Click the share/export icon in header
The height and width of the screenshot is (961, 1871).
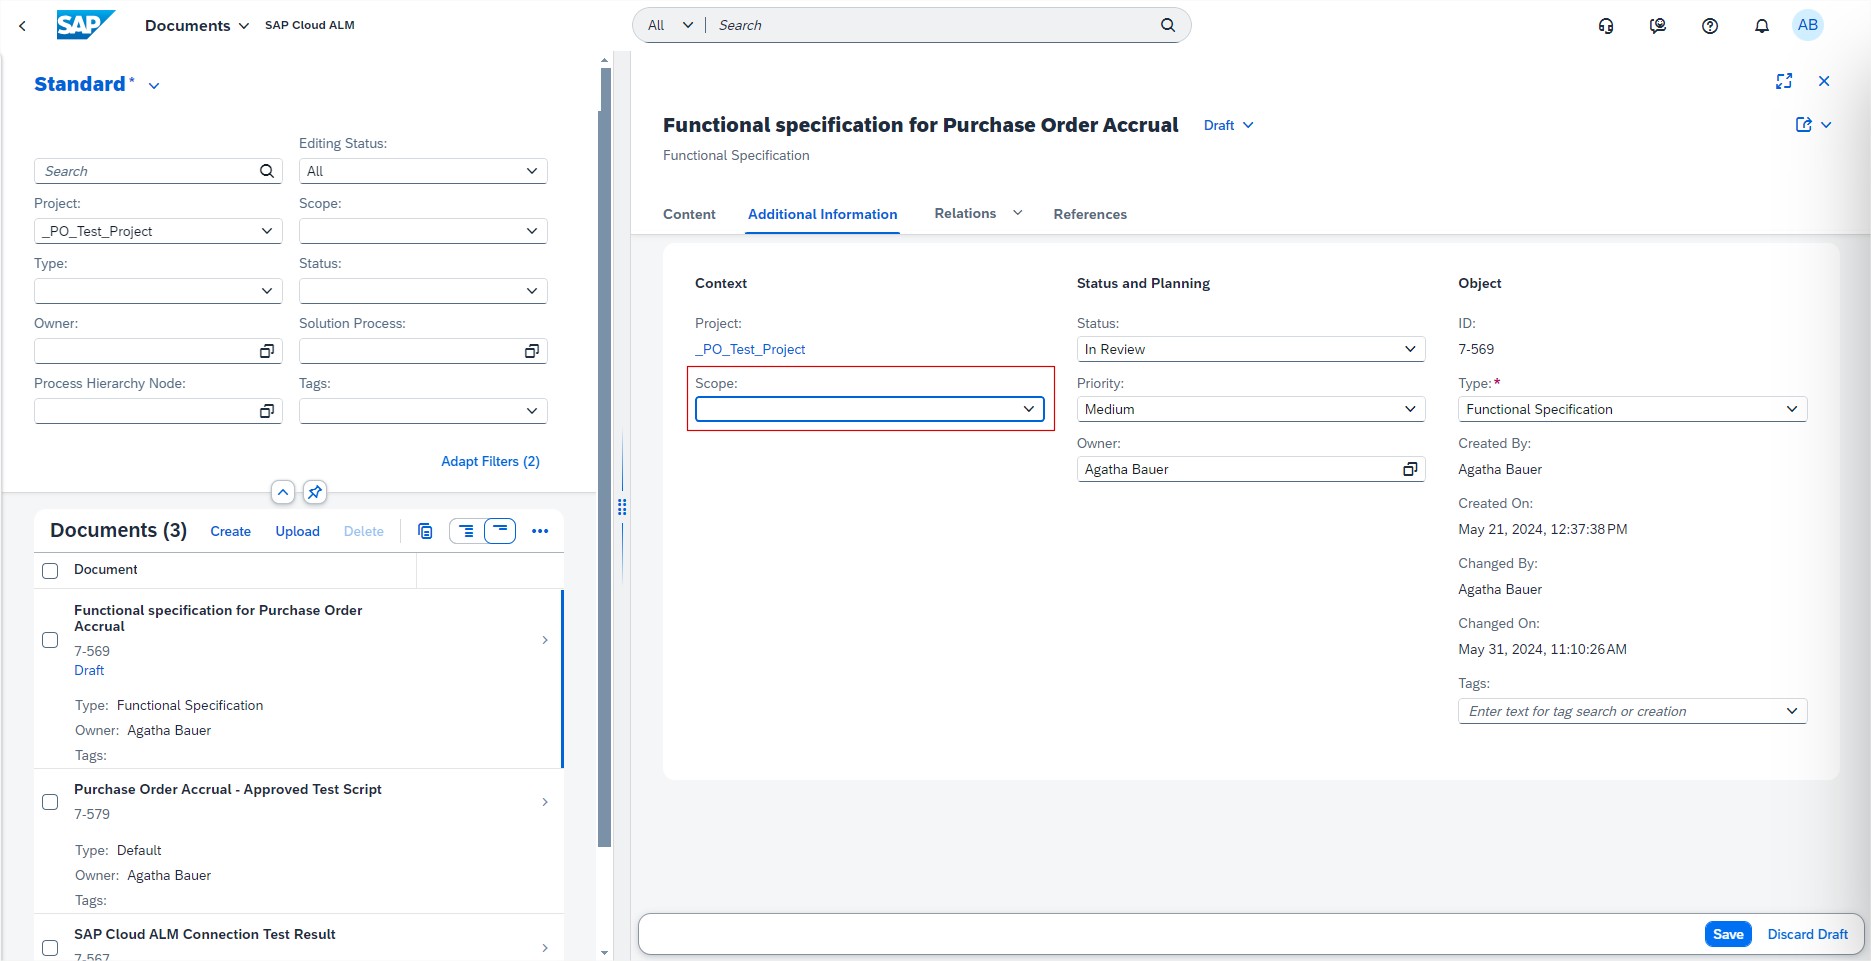pyautogui.click(x=1803, y=125)
